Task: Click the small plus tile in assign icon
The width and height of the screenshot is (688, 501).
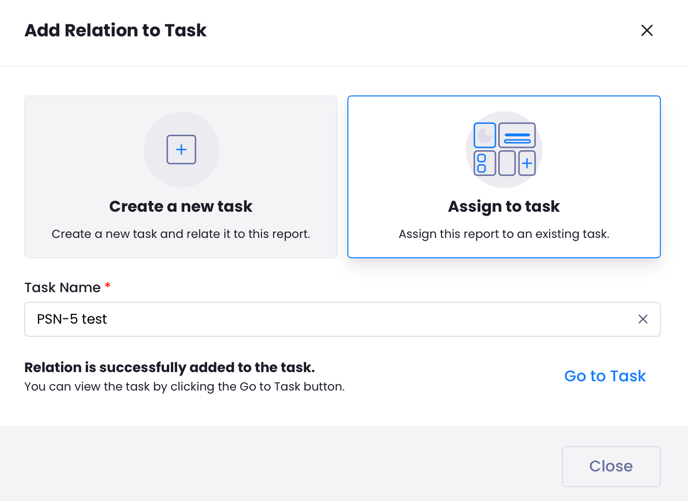Action: tap(527, 163)
